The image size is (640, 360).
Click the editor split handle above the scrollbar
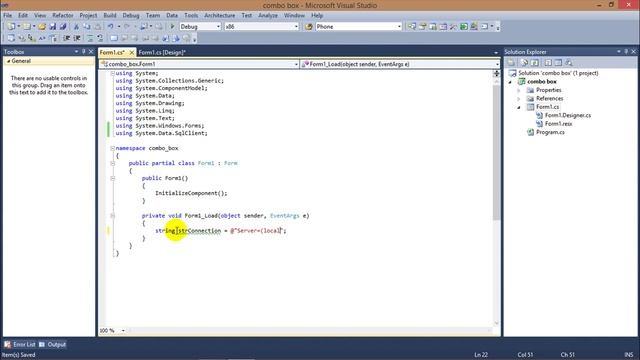(x=496, y=73)
